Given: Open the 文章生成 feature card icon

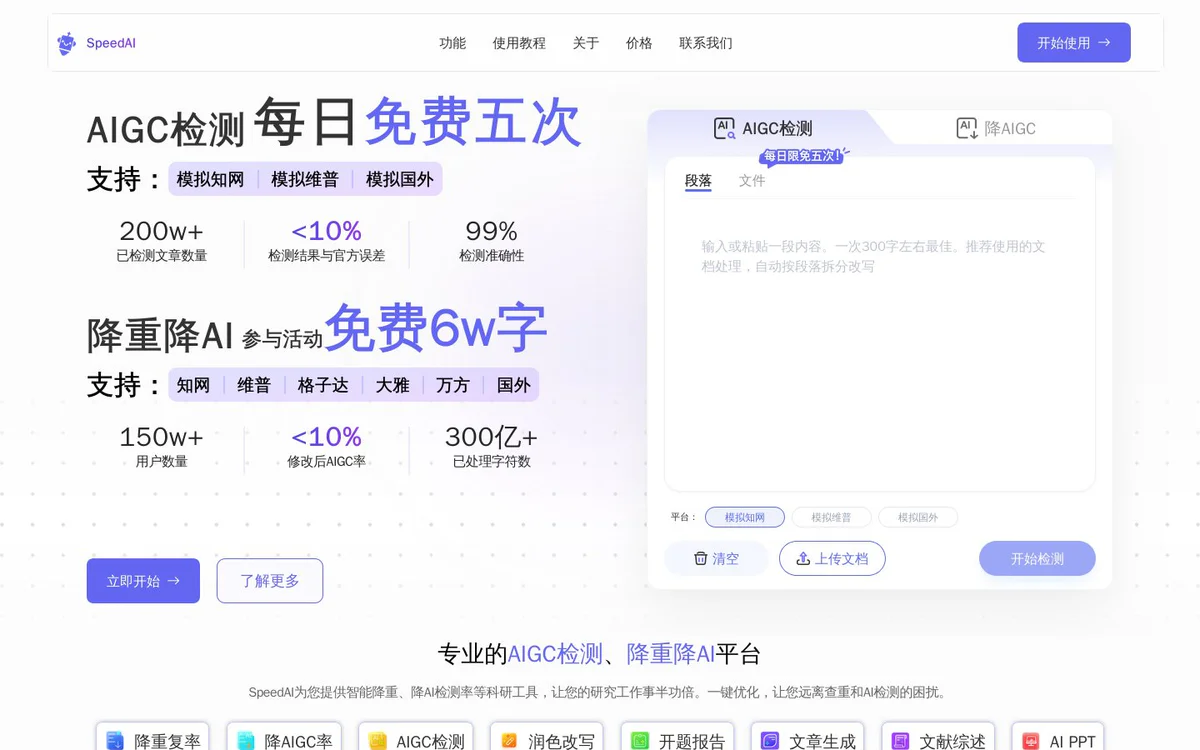Looking at the screenshot, I should (770, 741).
